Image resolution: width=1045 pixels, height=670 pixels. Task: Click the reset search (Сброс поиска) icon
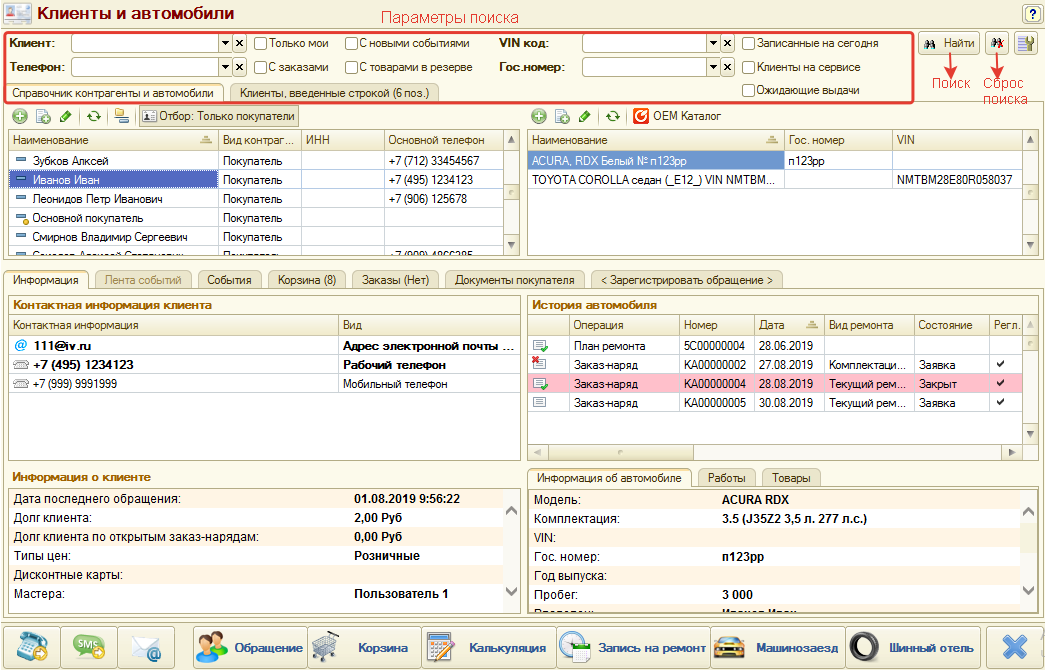(x=997, y=43)
